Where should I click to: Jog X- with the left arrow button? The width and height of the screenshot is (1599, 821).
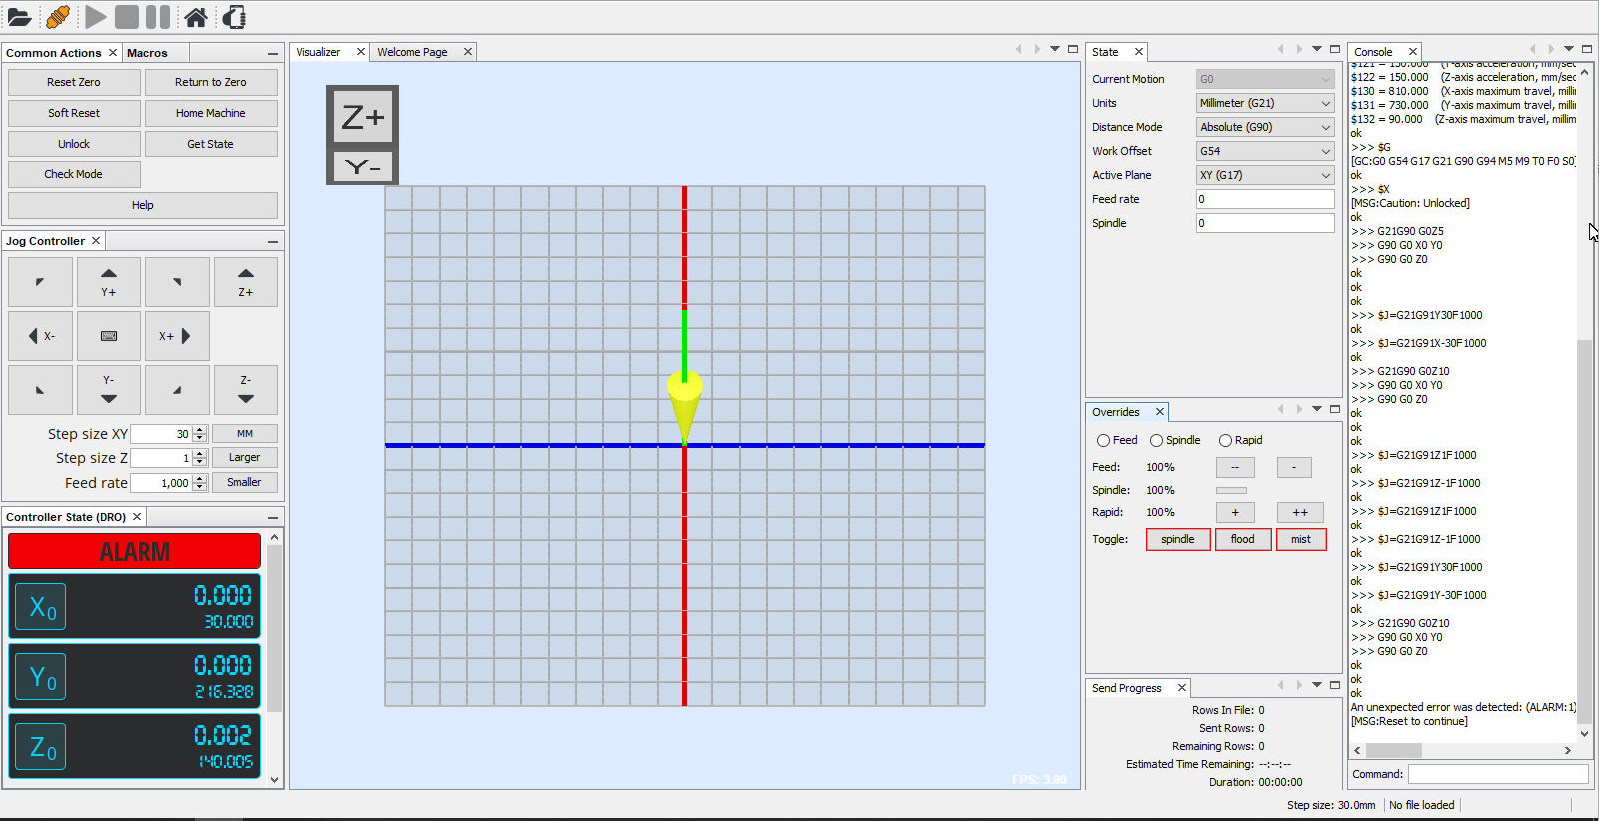coord(40,336)
